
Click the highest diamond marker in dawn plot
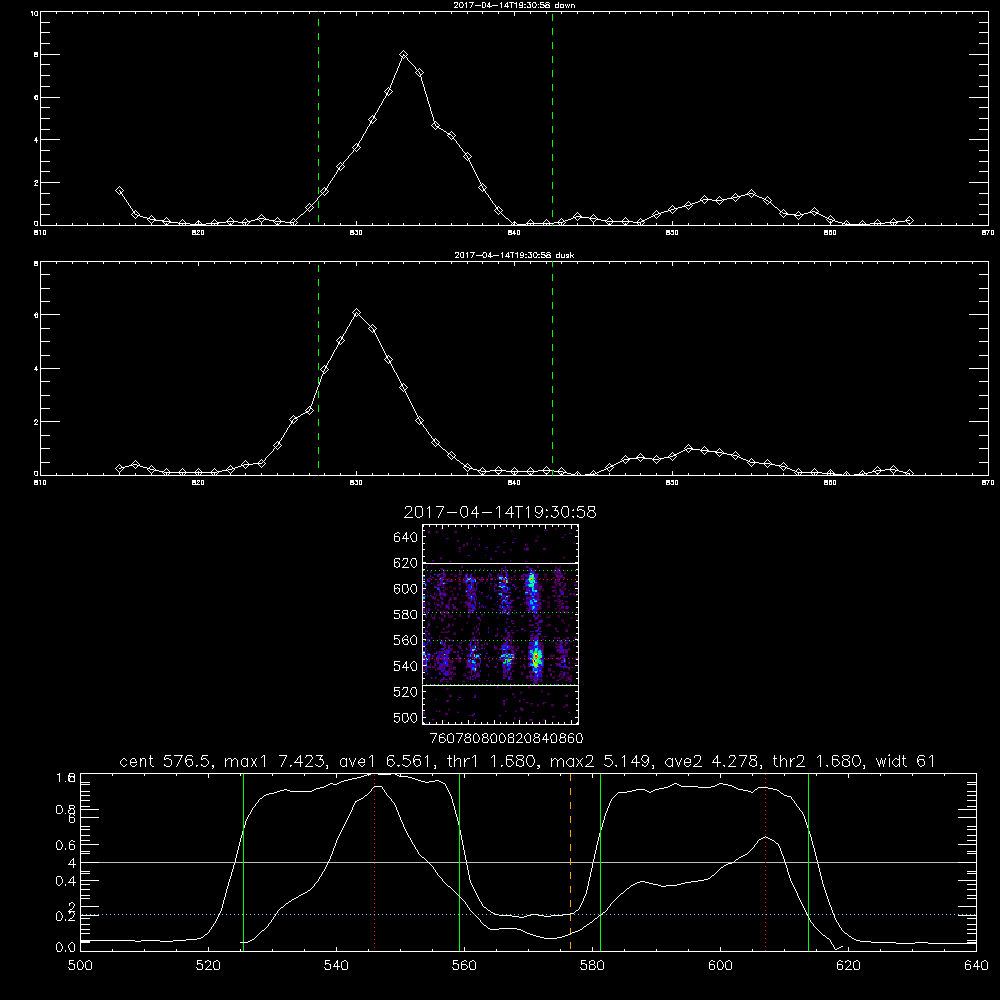tap(403, 55)
